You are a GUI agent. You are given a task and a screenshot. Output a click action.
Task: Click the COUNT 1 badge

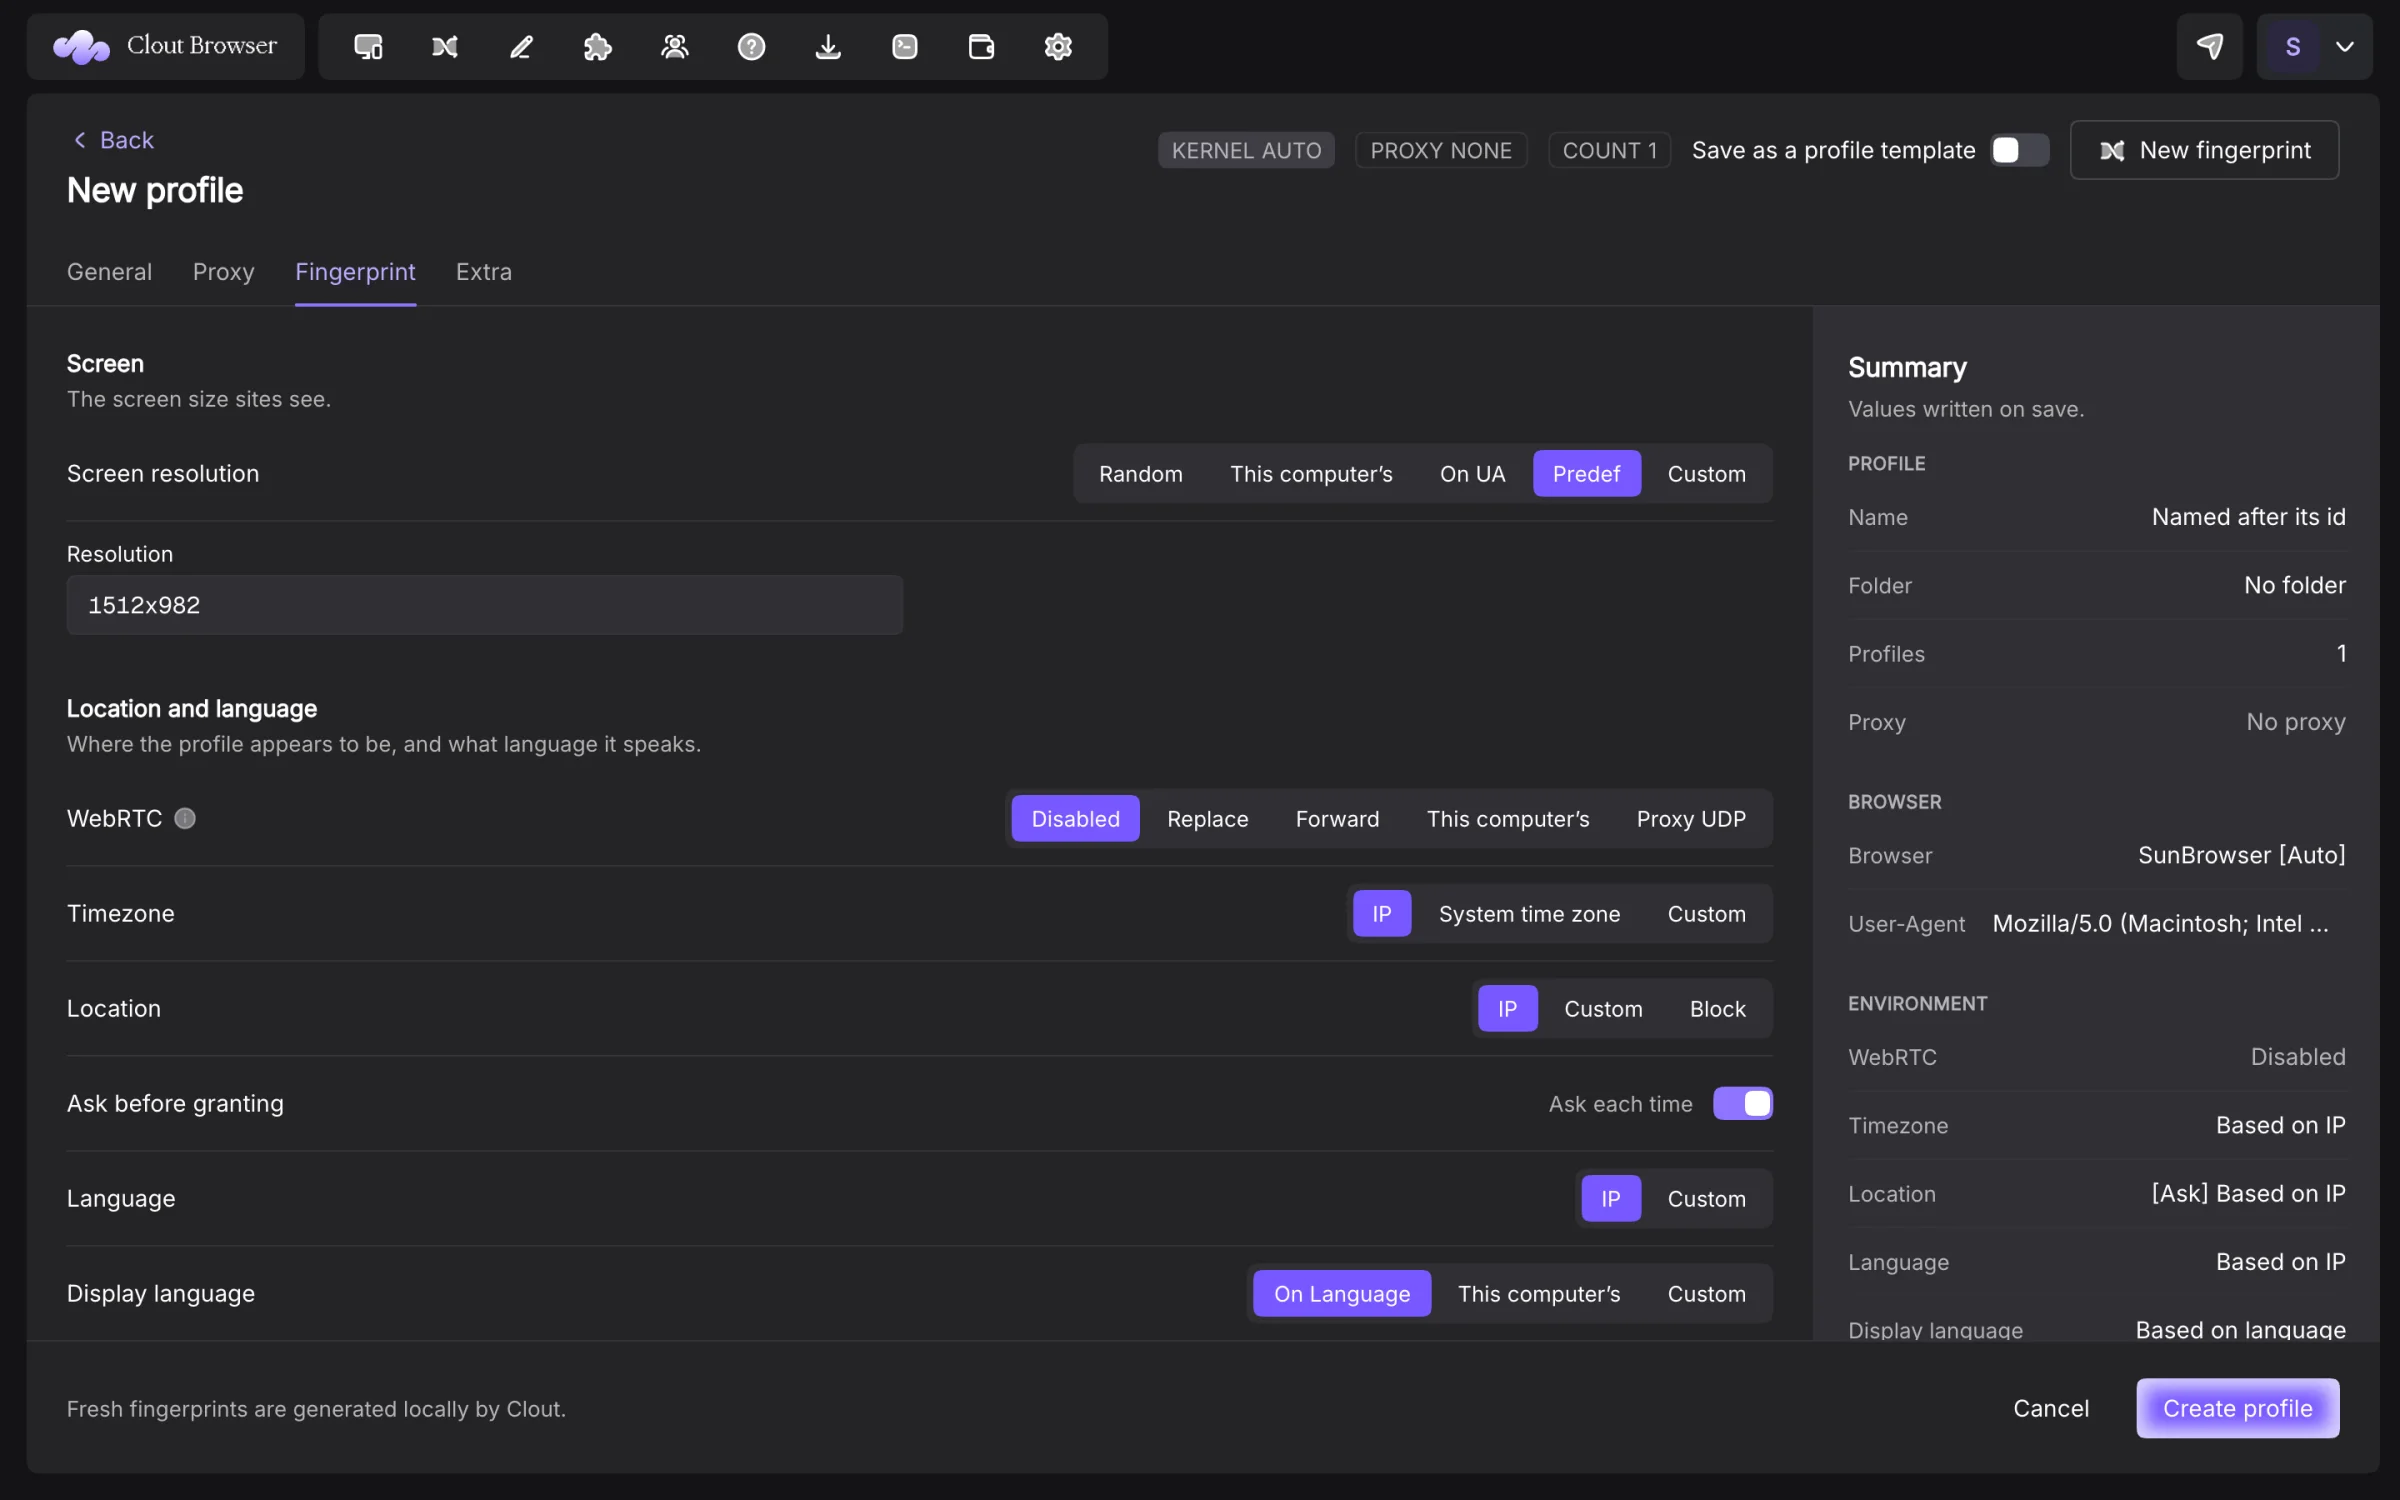coord(1609,150)
